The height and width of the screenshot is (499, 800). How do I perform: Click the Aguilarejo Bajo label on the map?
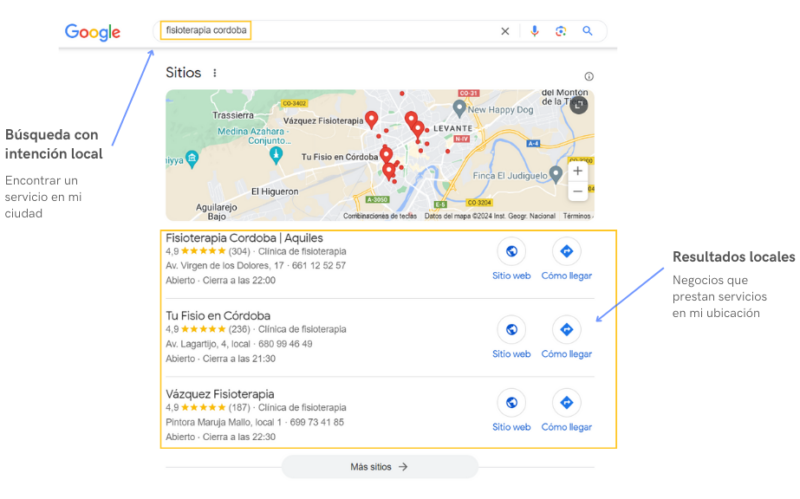(x=216, y=212)
